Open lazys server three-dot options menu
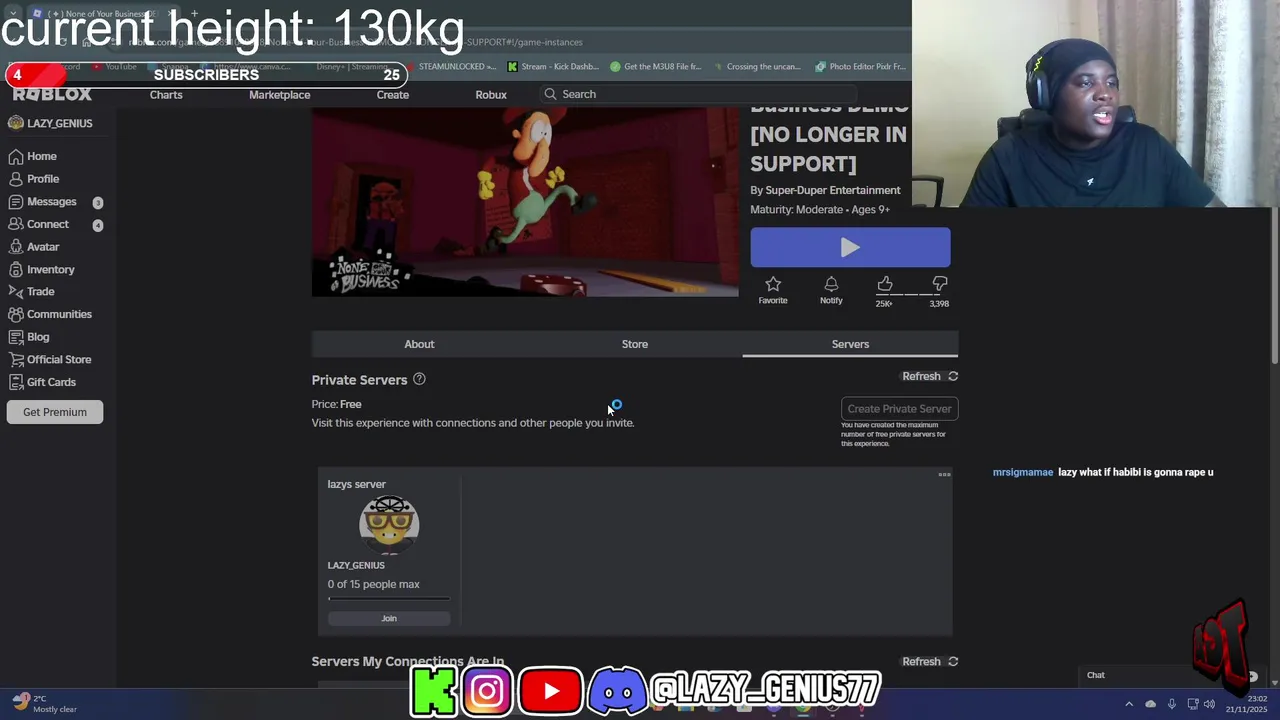 944,475
